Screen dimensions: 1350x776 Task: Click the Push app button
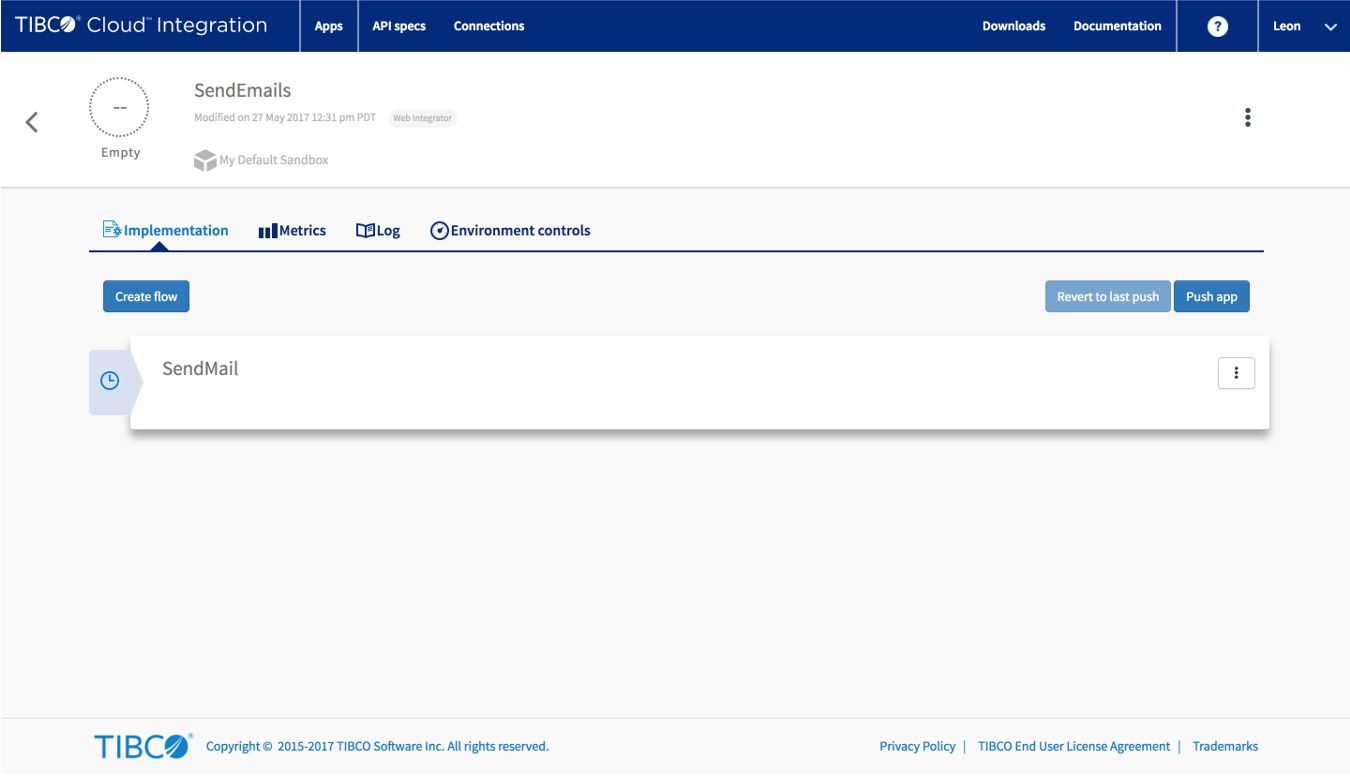1211,297
